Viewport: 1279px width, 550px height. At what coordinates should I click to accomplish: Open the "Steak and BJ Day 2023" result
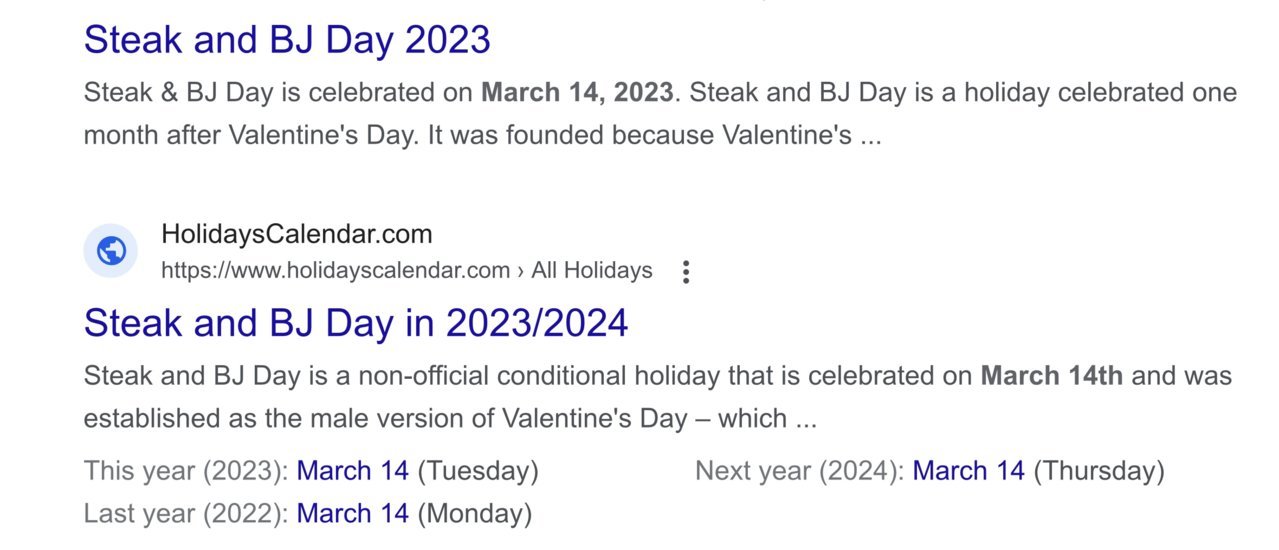click(287, 40)
